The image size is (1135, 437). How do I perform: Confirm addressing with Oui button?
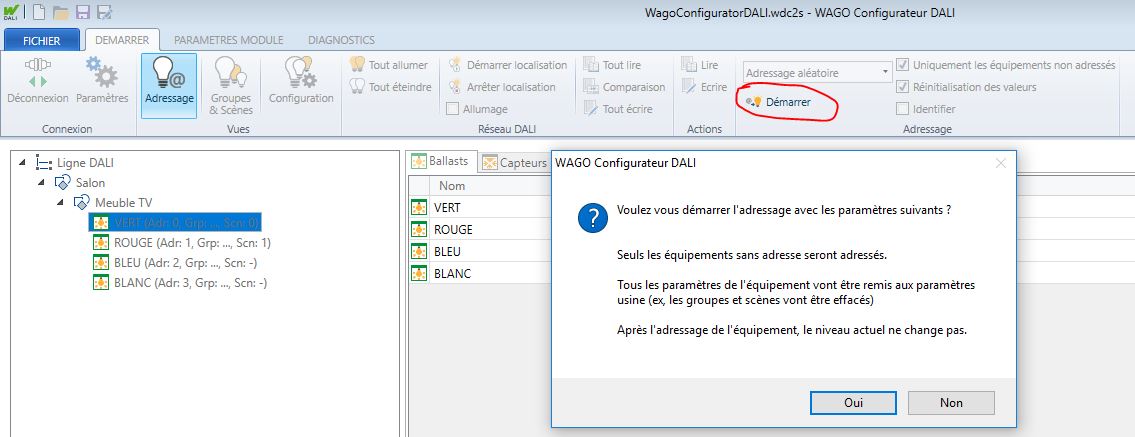tap(853, 403)
